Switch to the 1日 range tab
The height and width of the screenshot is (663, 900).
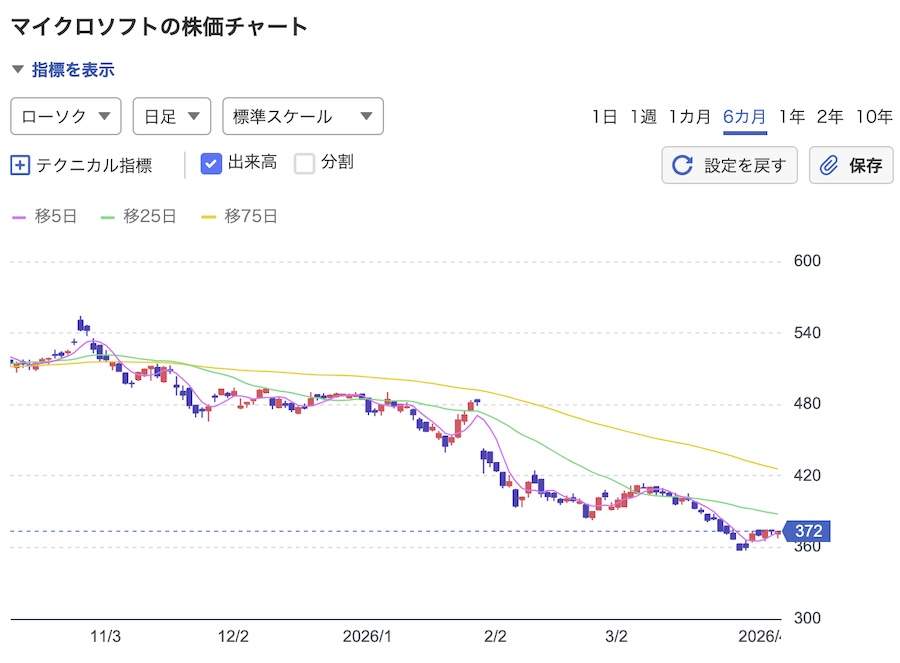[x=604, y=117]
